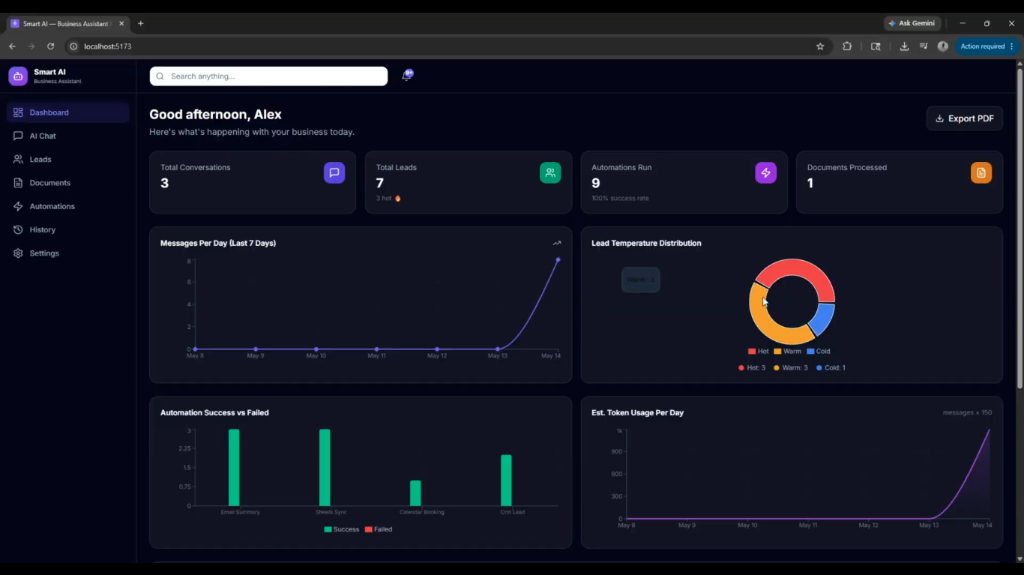Click the blue Cold donut segment

(x=824, y=318)
